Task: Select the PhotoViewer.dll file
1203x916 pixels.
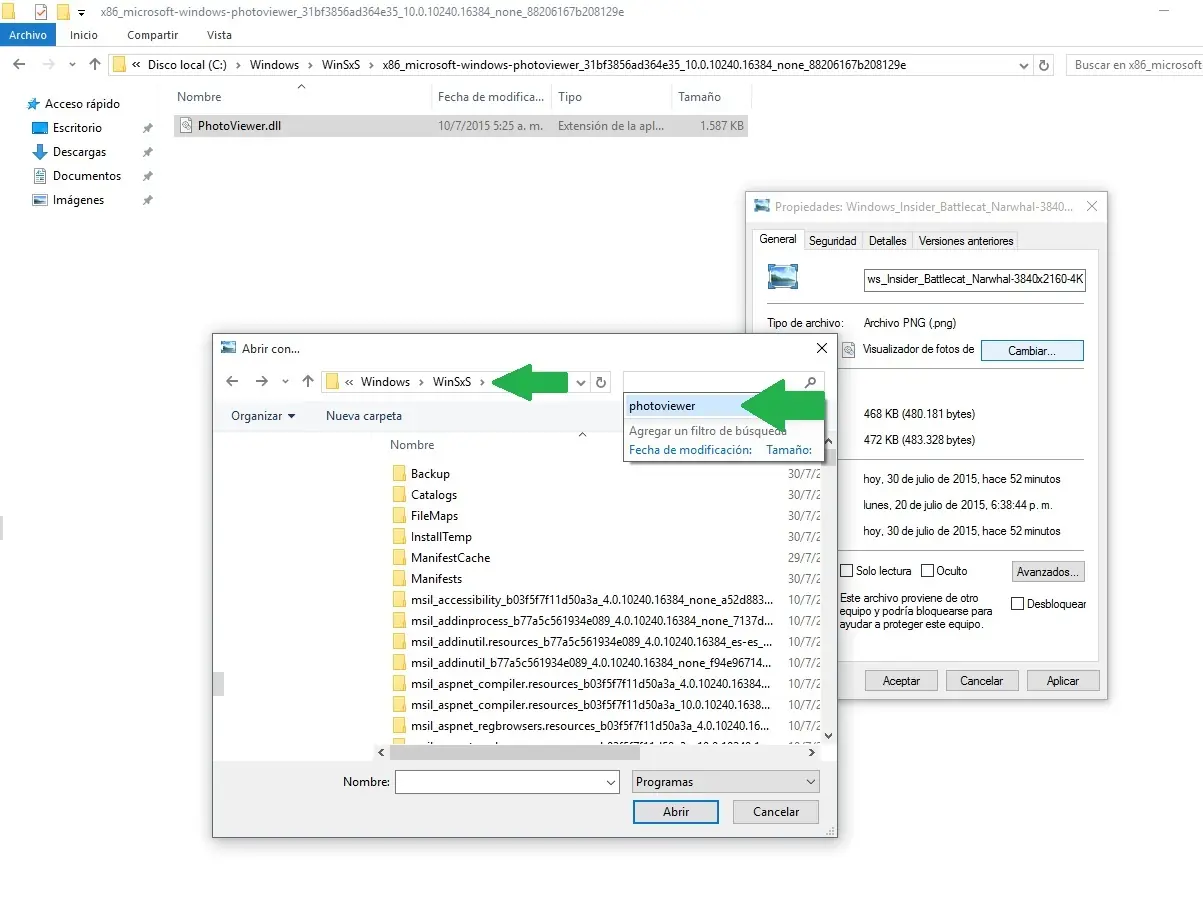Action: (x=460, y=127)
